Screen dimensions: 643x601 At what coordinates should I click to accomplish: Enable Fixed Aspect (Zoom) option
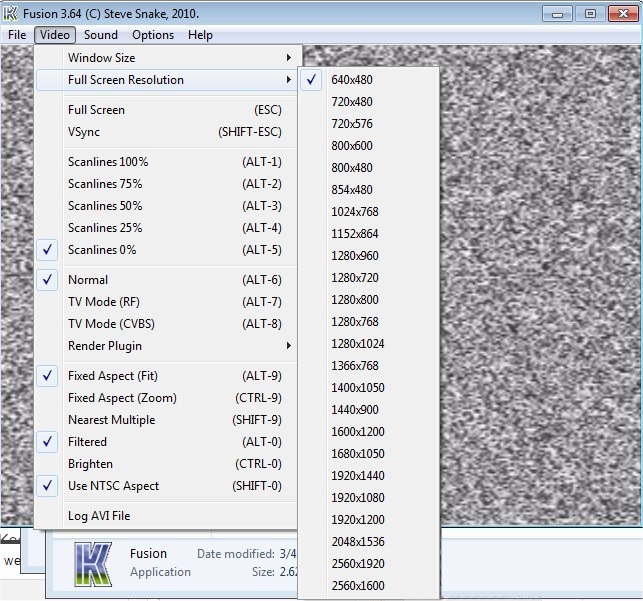[122, 398]
